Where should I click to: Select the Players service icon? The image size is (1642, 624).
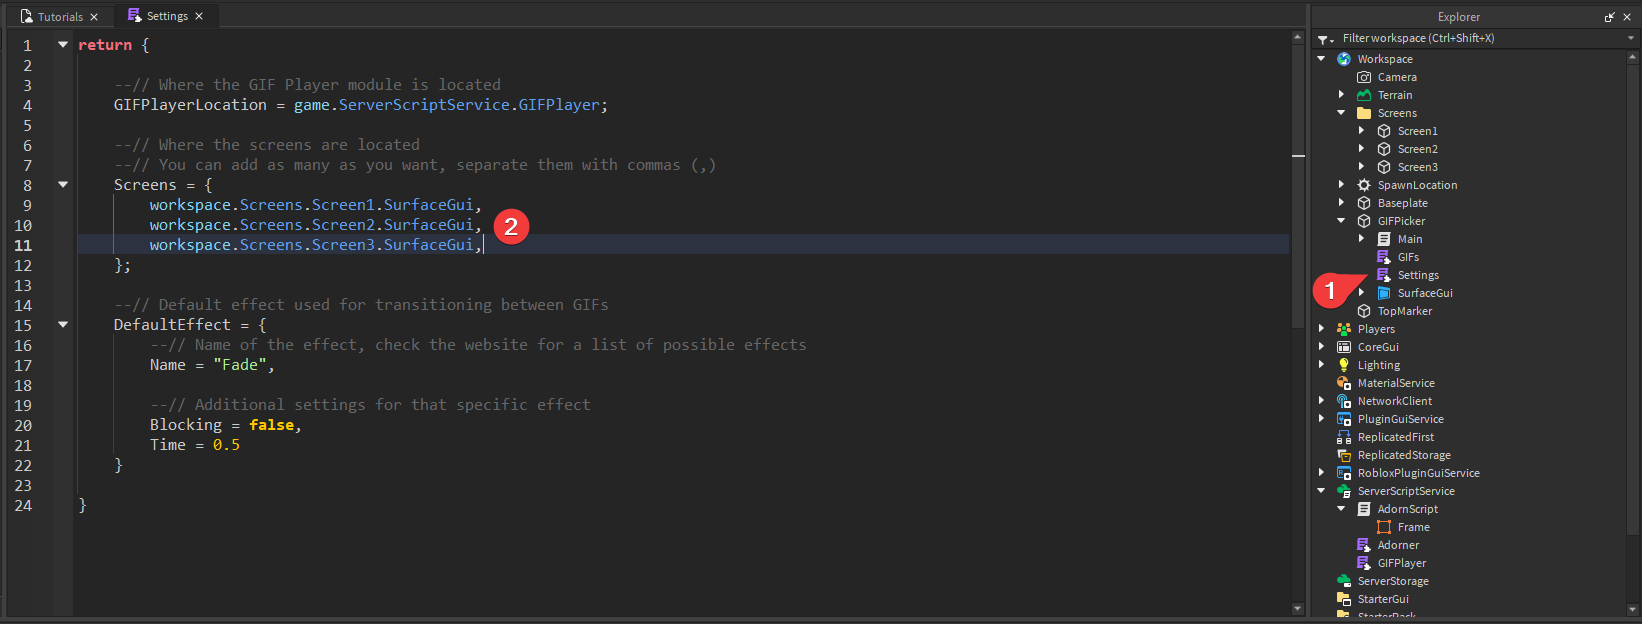tap(1344, 329)
